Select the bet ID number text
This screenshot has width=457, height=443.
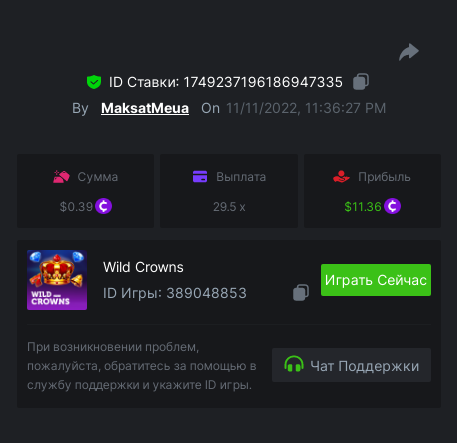[x=263, y=82]
